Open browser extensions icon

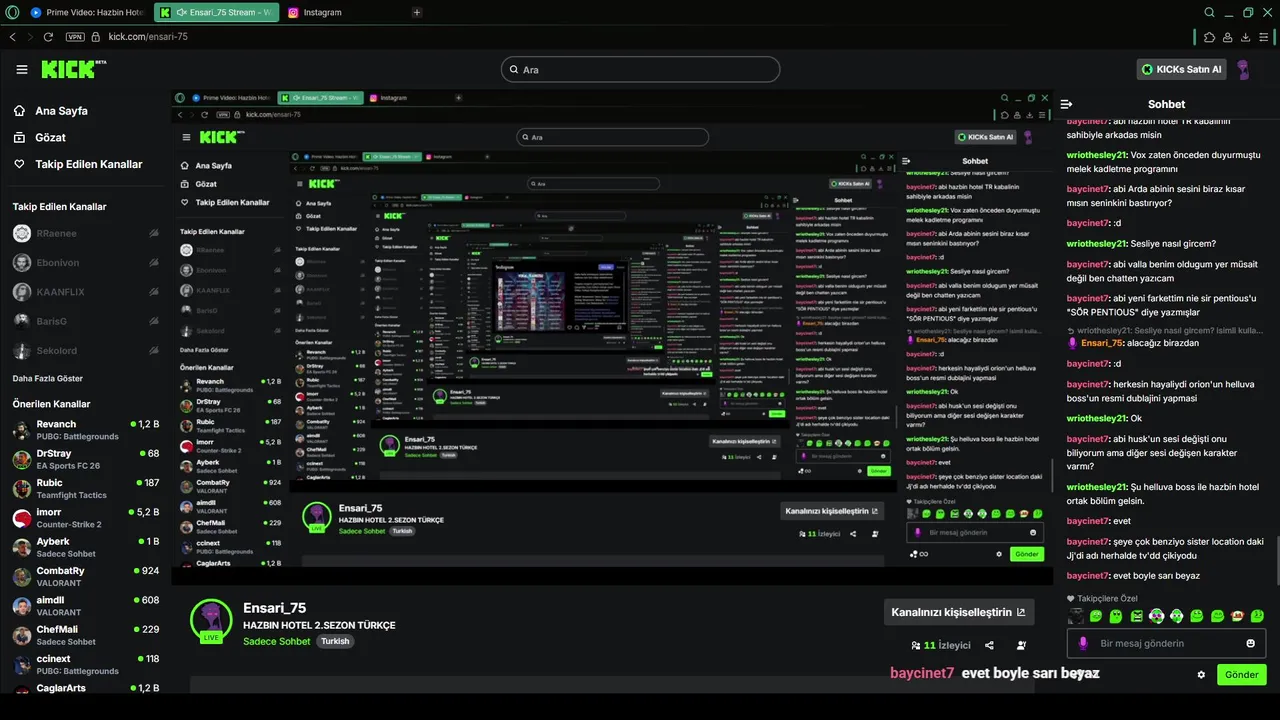[1209, 37]
